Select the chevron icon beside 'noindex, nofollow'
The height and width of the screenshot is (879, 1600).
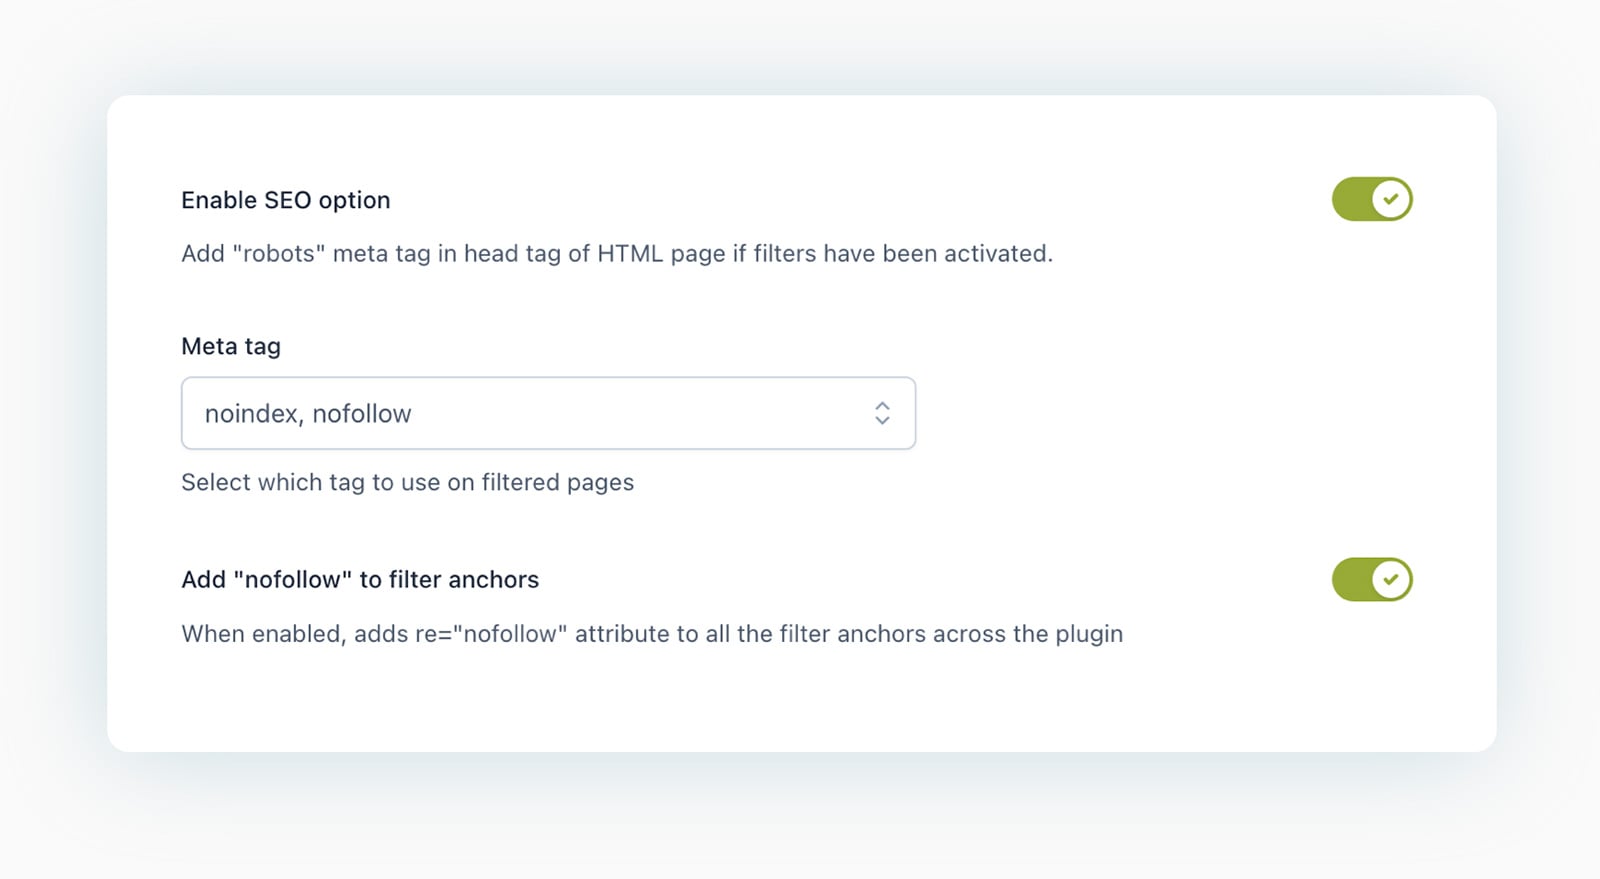[x=882, y=413]
